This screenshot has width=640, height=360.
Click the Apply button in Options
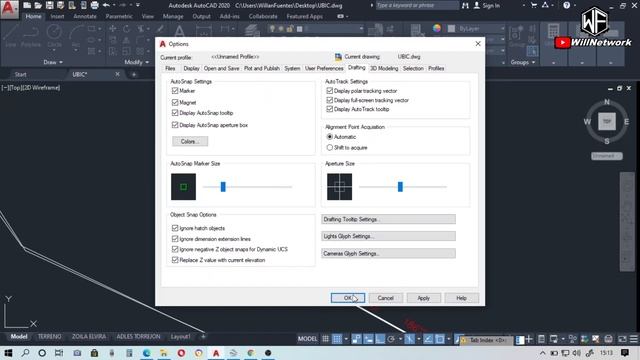424,298
